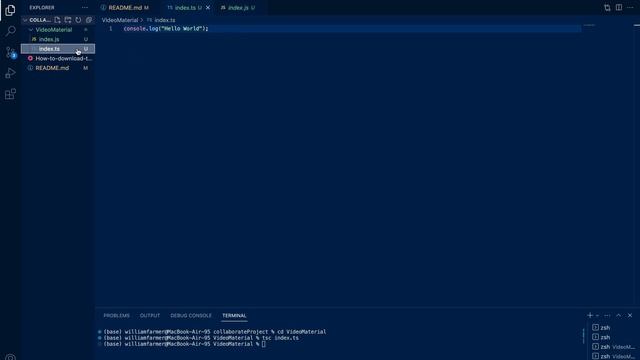Viewport: 640px width, 360px height.
Task: Switch to the PROBLEMS panel tab
Action: [x=116, y=316]
